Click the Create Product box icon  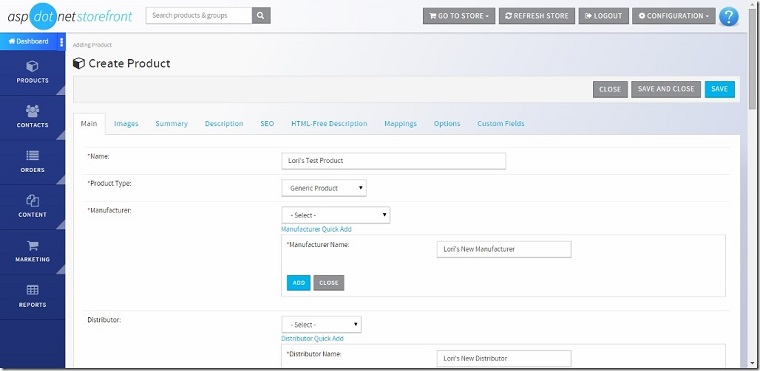tap(79, 64)
